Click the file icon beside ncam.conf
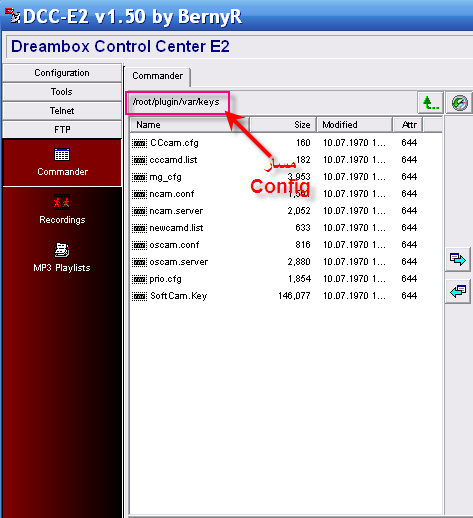473x518 pixels. point(139,194)
